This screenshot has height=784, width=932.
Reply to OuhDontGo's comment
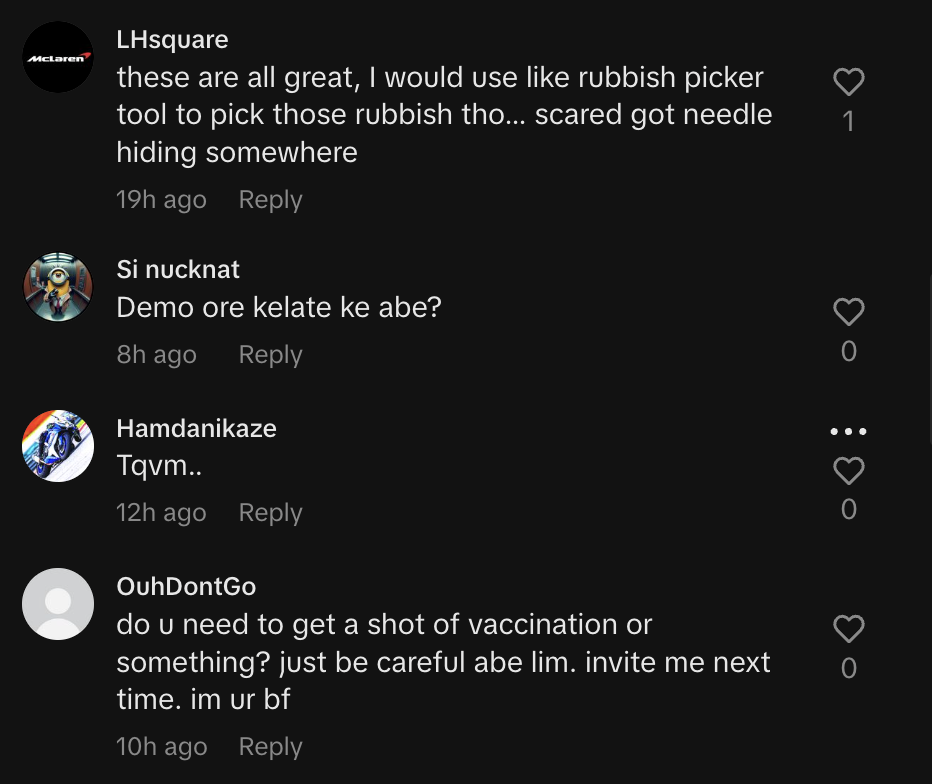270,747
